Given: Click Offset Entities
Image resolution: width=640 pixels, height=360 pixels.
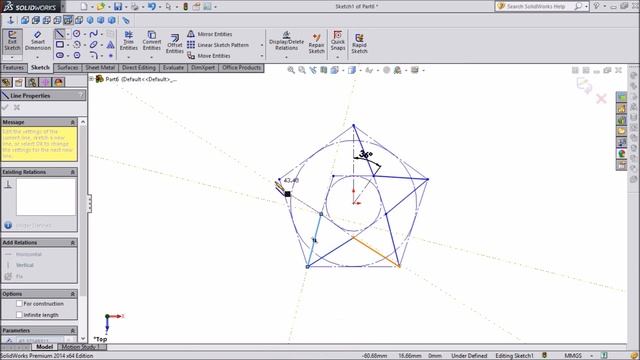Looking at the screenshot, I should pos(175,44).
